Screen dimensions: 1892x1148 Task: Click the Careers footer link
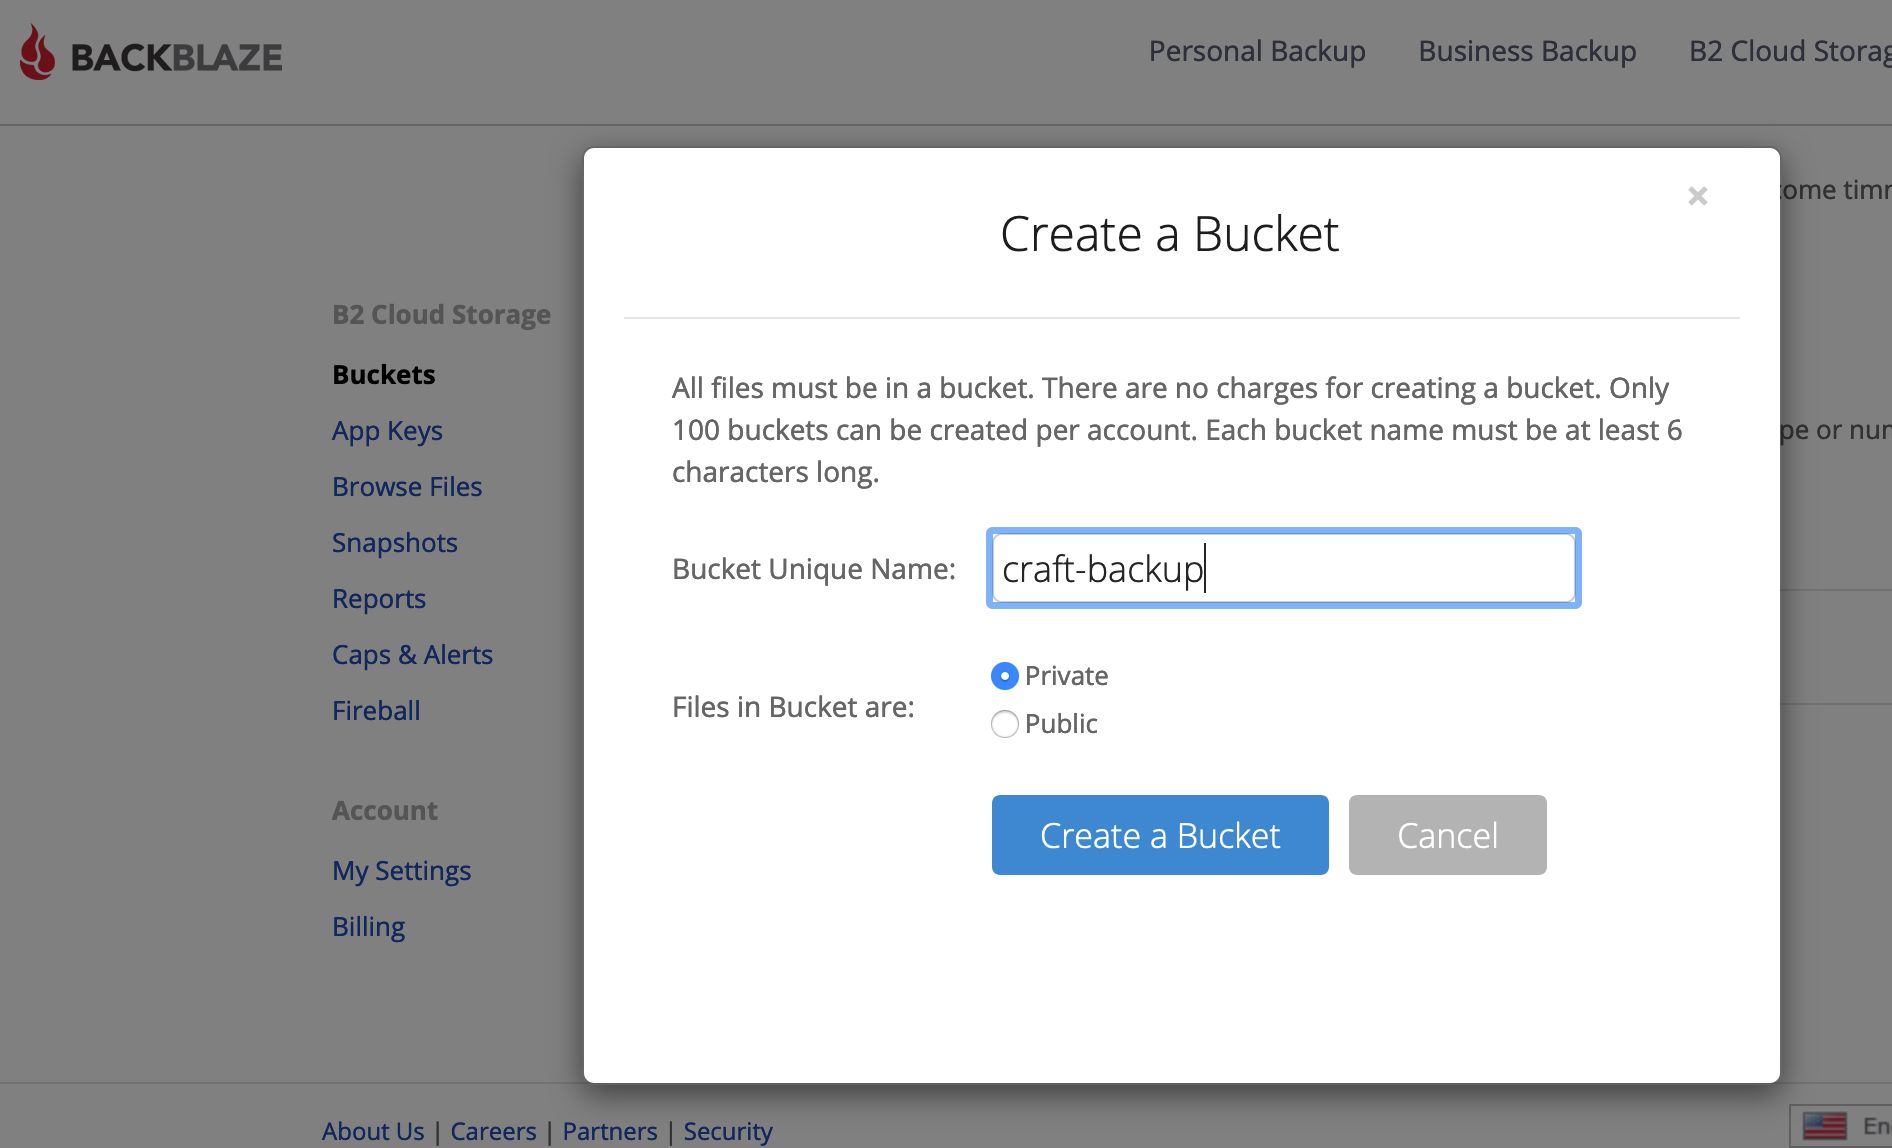493,1131
